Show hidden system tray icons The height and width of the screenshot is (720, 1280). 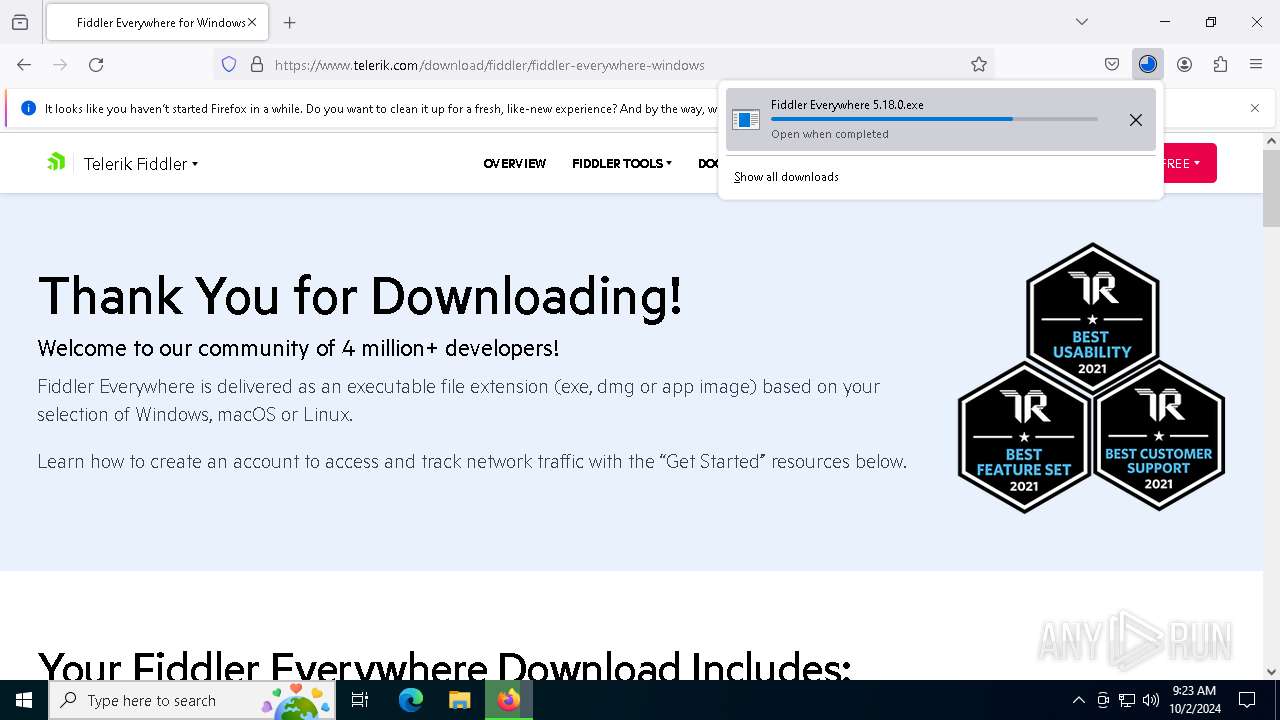1078,700
